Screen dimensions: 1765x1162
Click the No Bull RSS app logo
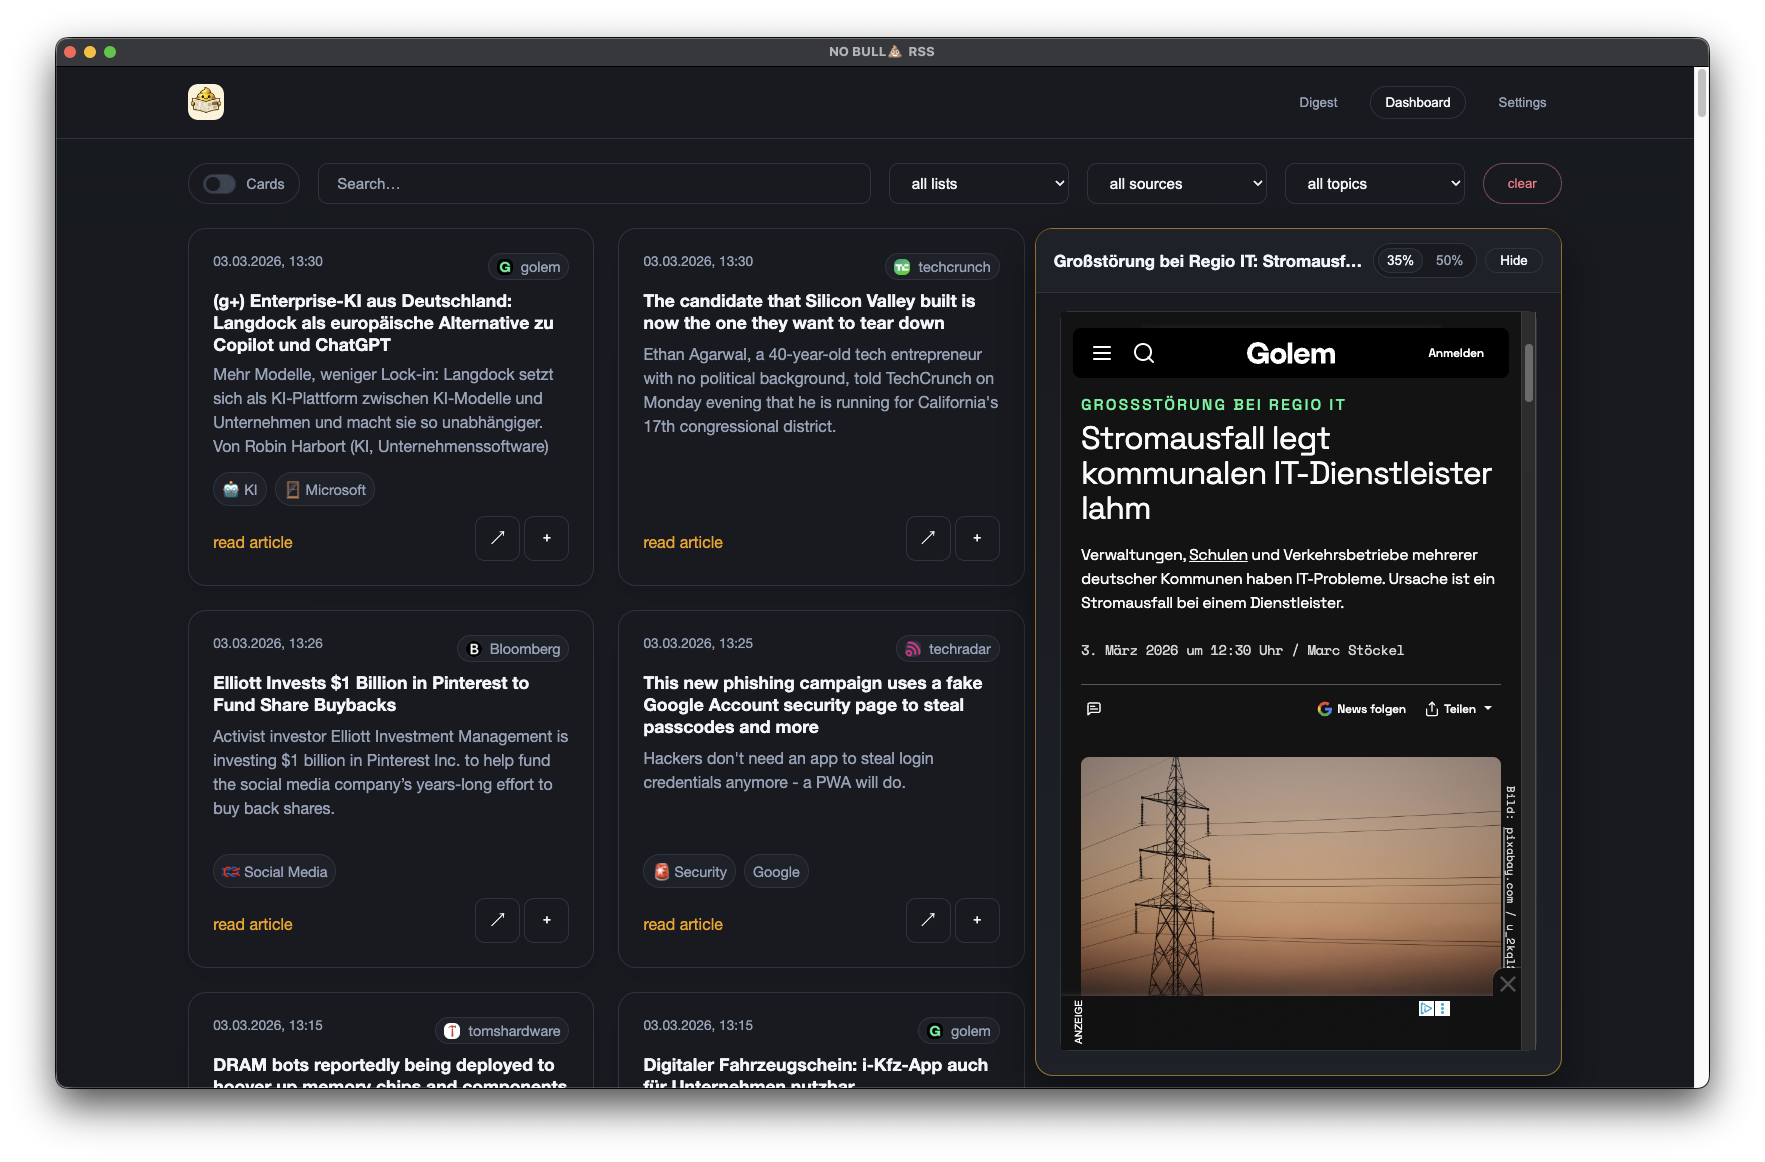205,102
